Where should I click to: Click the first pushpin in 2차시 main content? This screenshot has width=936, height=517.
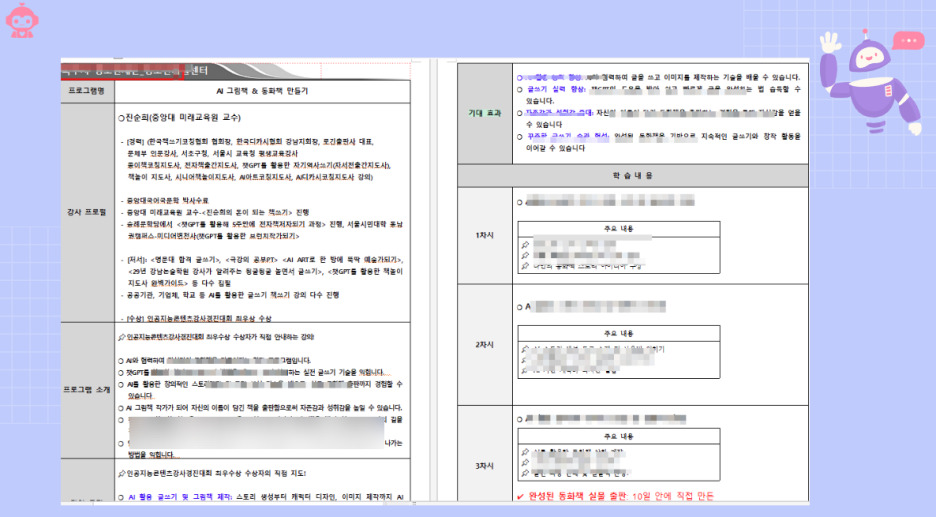pyautogui.click(x=525, y=349)
